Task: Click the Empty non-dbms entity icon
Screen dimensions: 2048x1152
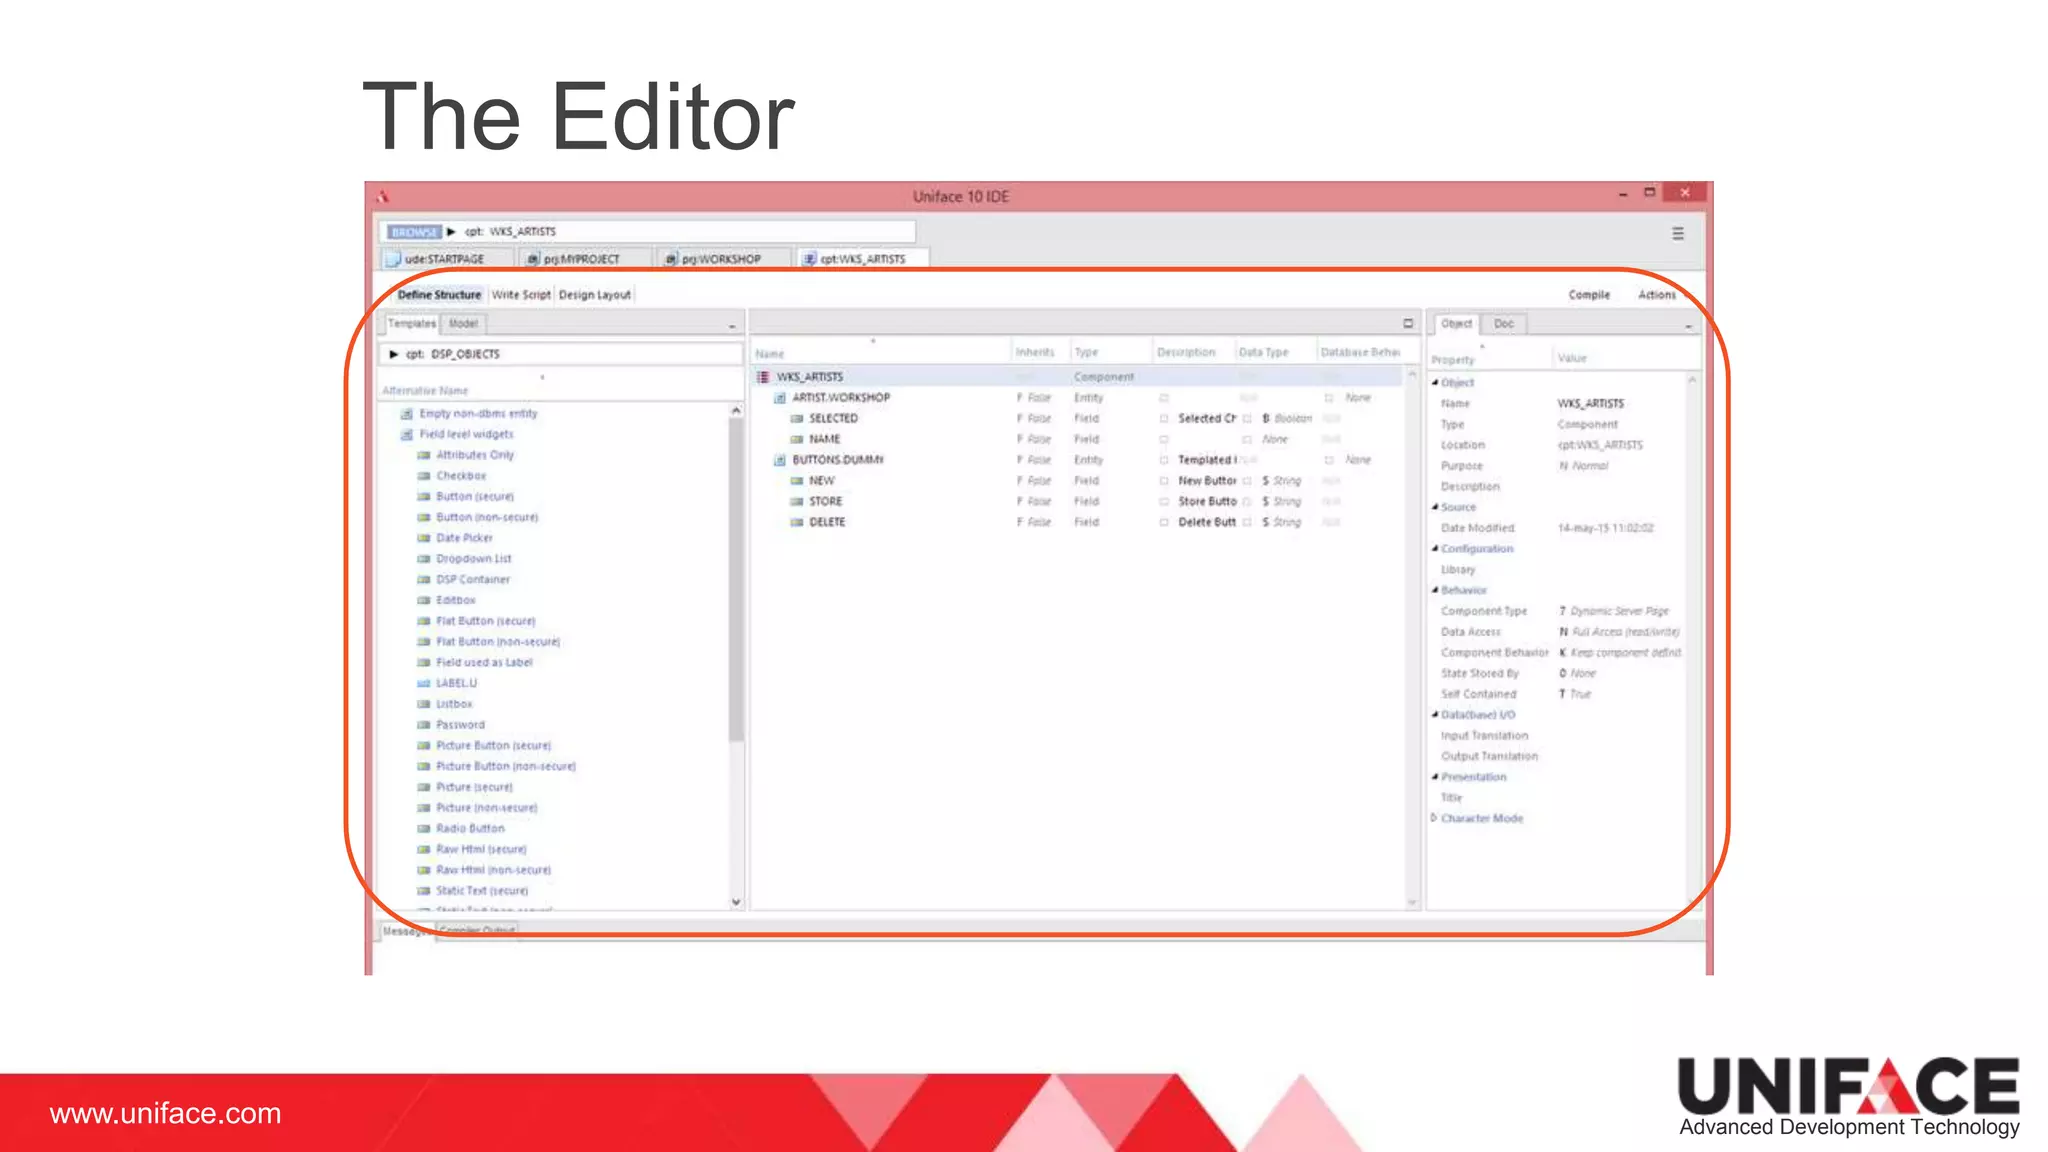Action: click(x=407, y=414)
